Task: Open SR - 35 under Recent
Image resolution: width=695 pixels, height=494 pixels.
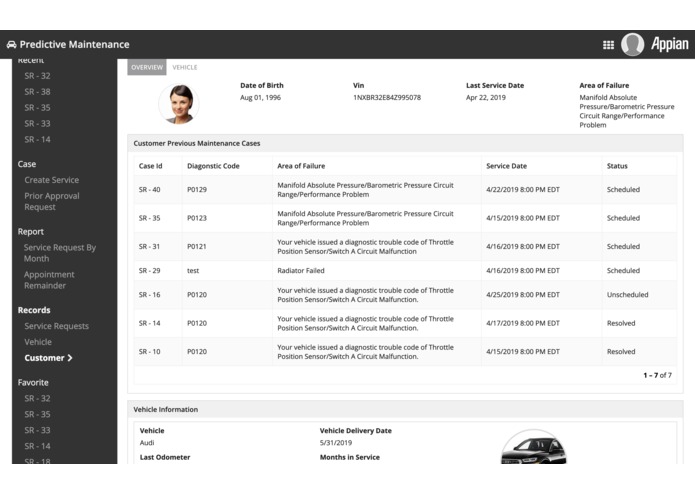Action: [37, 108]
